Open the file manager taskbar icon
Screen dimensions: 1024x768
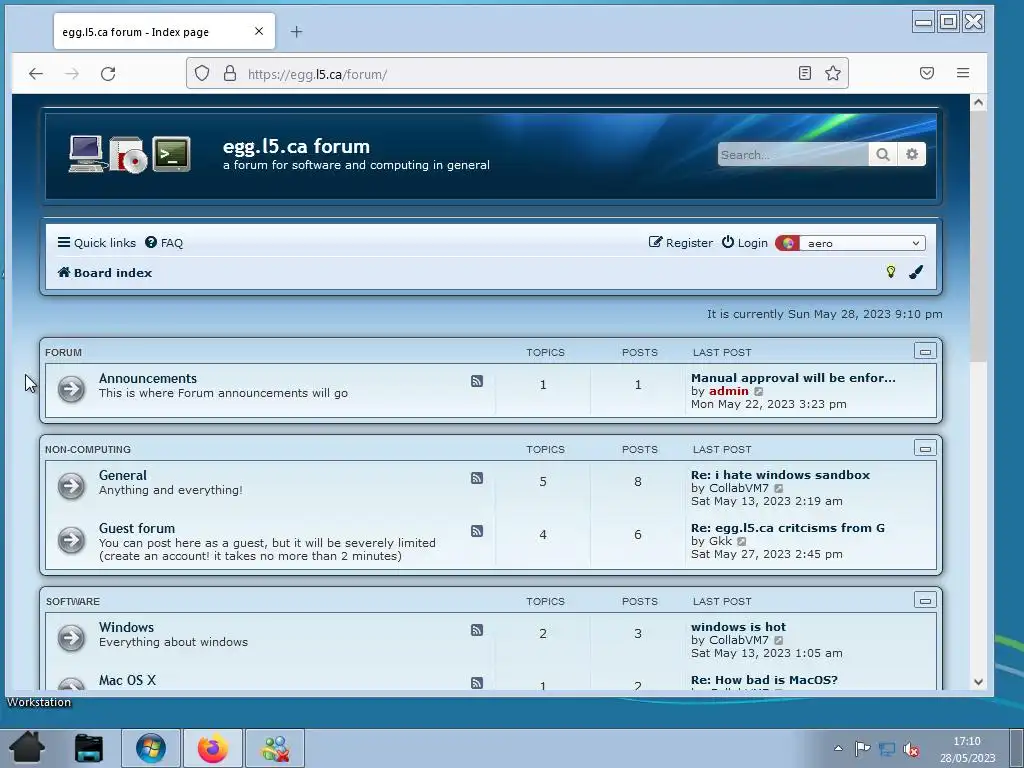coord(89,748)
